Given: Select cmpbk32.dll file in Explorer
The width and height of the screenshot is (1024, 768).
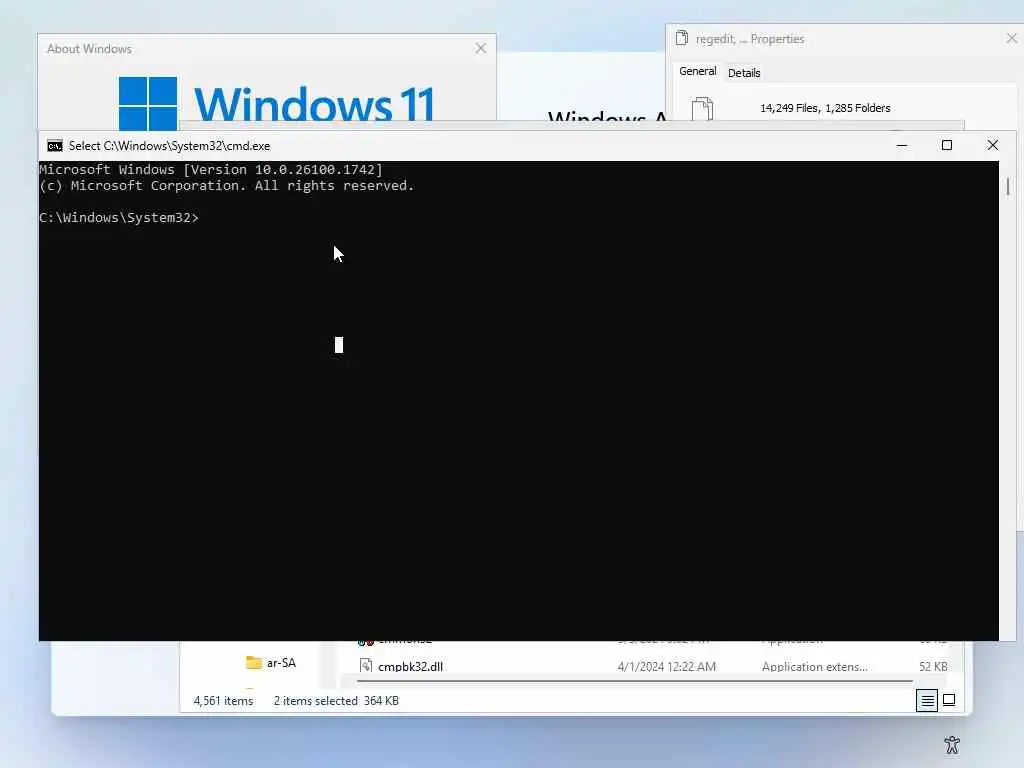Looking at the screenshot, I should pyautogui.click(x=411, y=666).
